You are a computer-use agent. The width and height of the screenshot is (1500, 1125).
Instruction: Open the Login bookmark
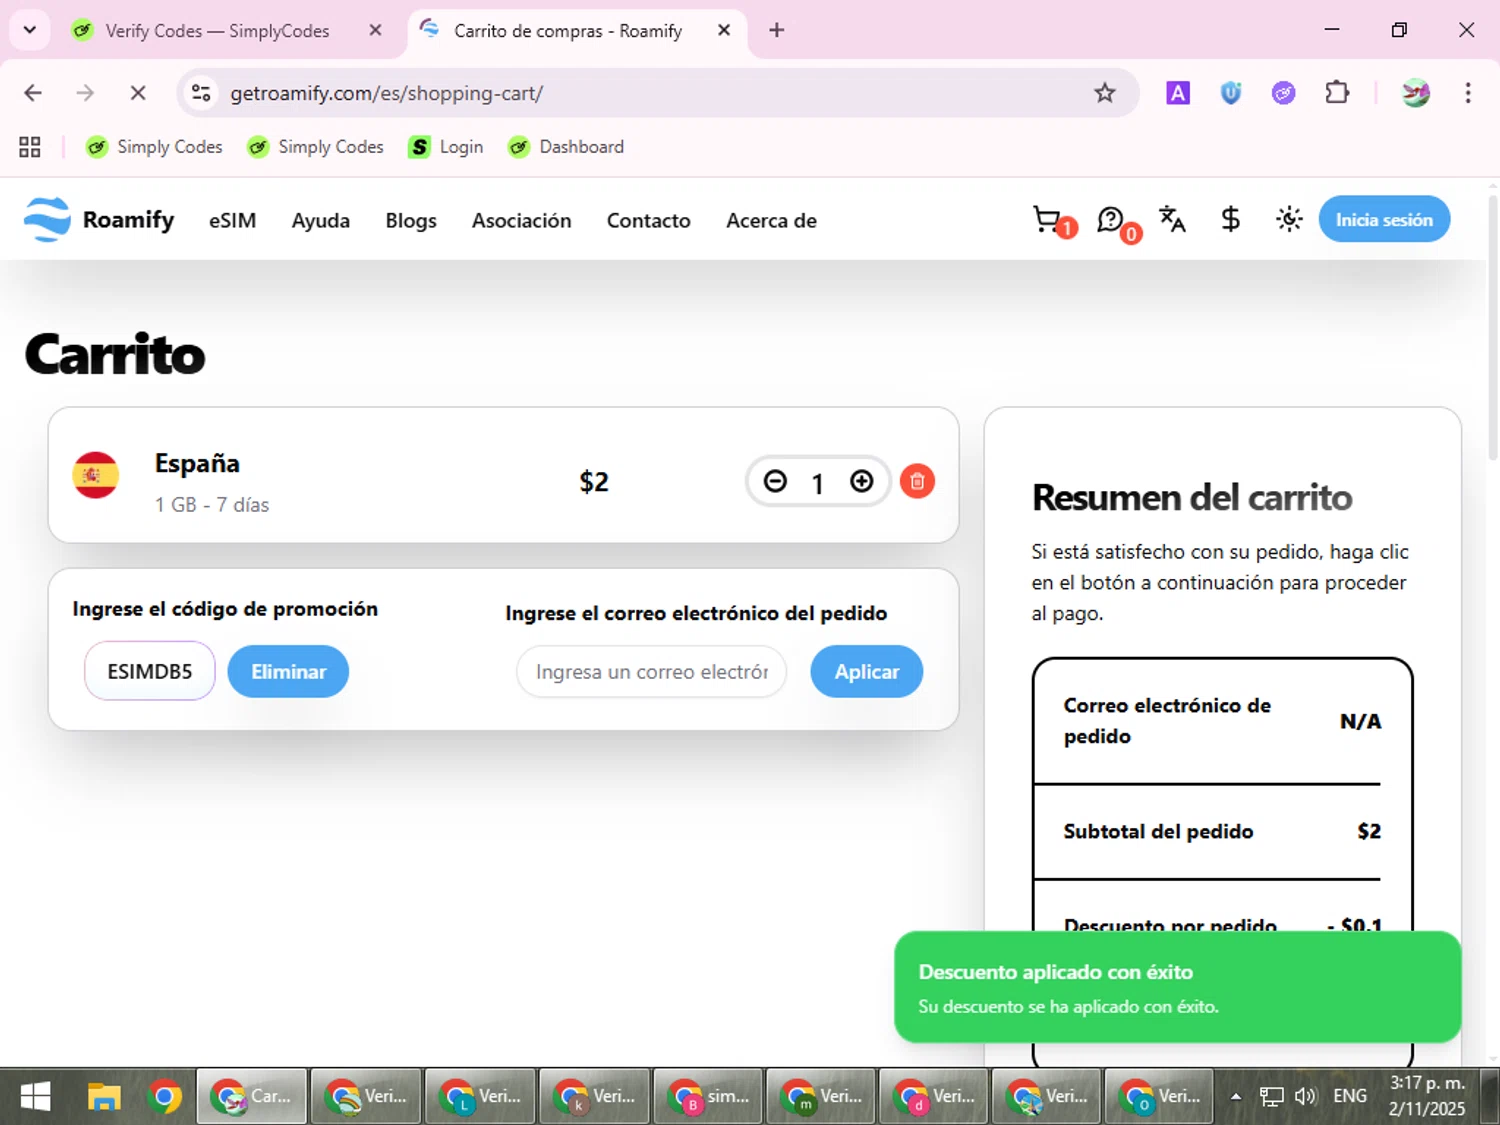point(446,147)
